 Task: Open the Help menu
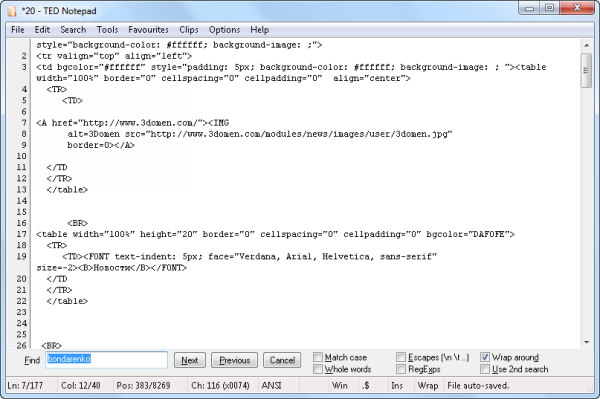pos(259,30)
